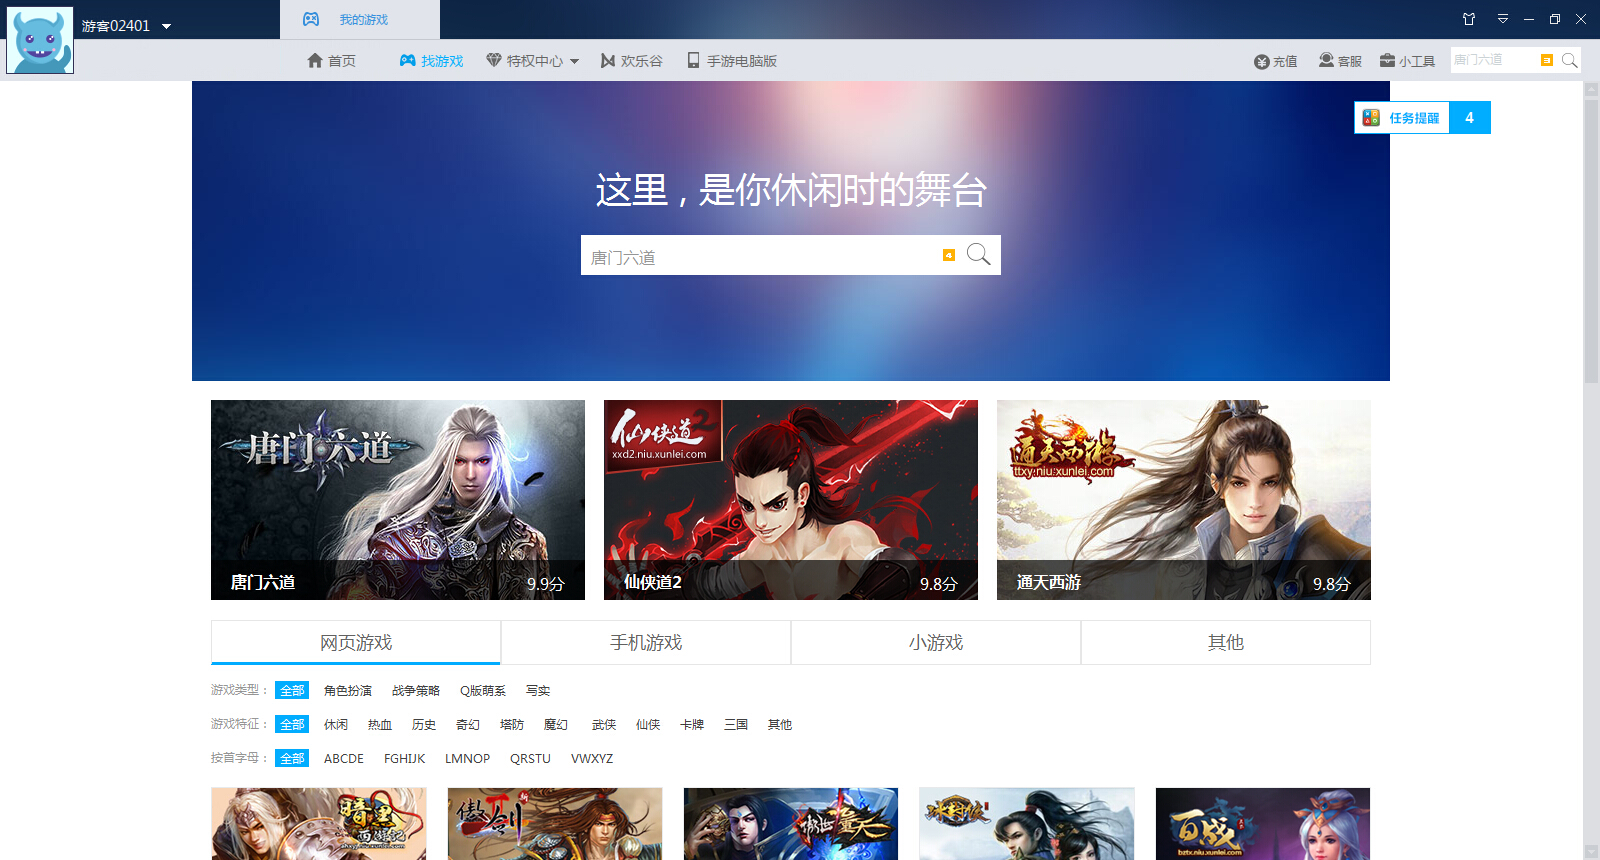Select 角色扮演 game type filter
Screen dimensions: 1600x860
pos(347,691)
